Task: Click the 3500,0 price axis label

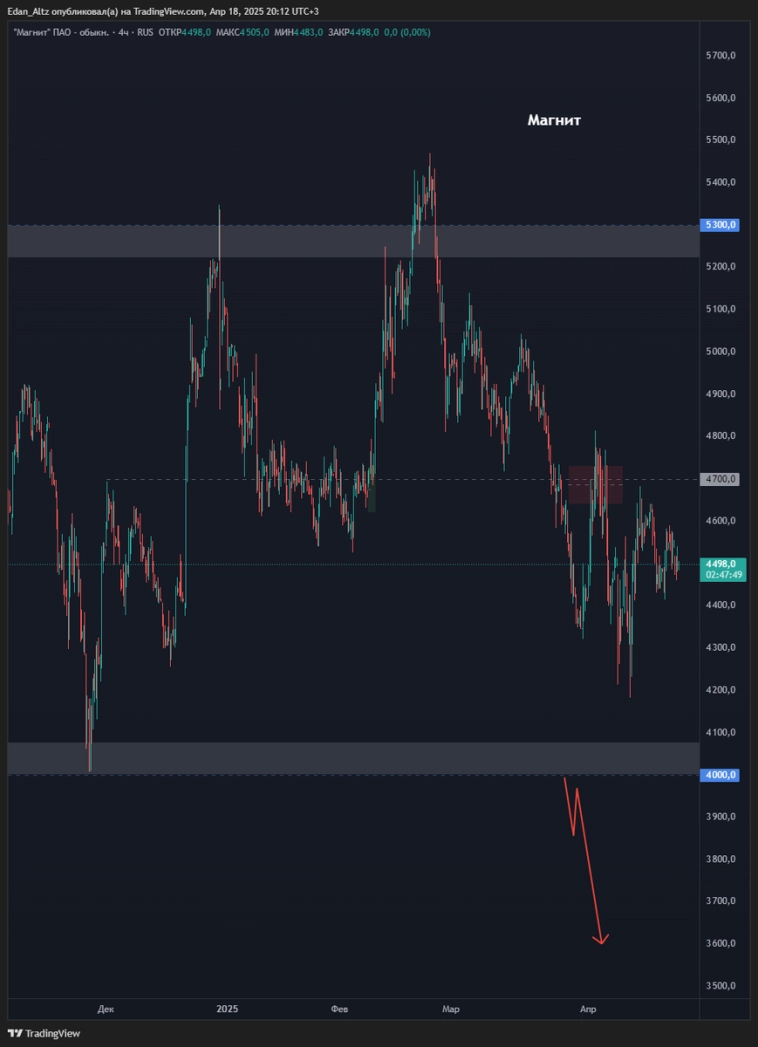Action: point(720,986)
